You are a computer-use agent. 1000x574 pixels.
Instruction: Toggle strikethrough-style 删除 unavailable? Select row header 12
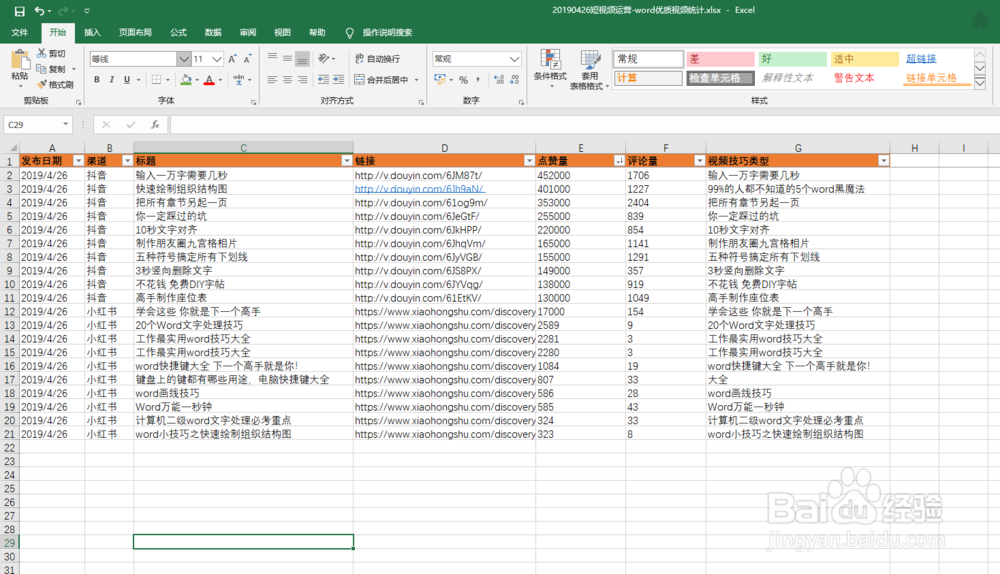(x=10, y=311)
